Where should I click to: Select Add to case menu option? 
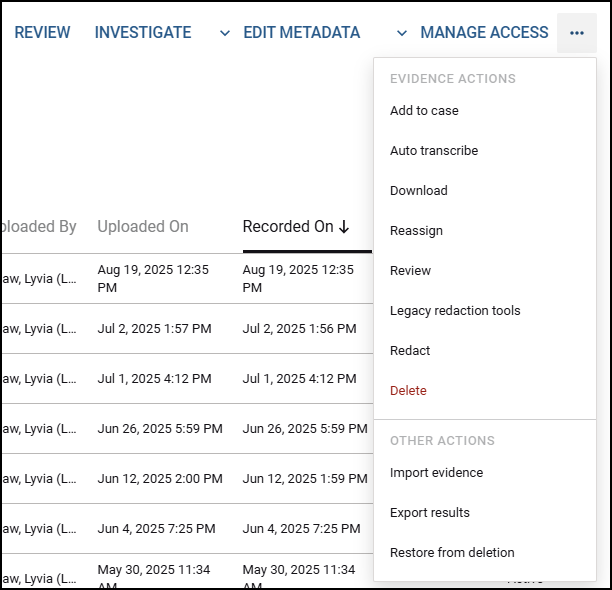coord(424,111)
